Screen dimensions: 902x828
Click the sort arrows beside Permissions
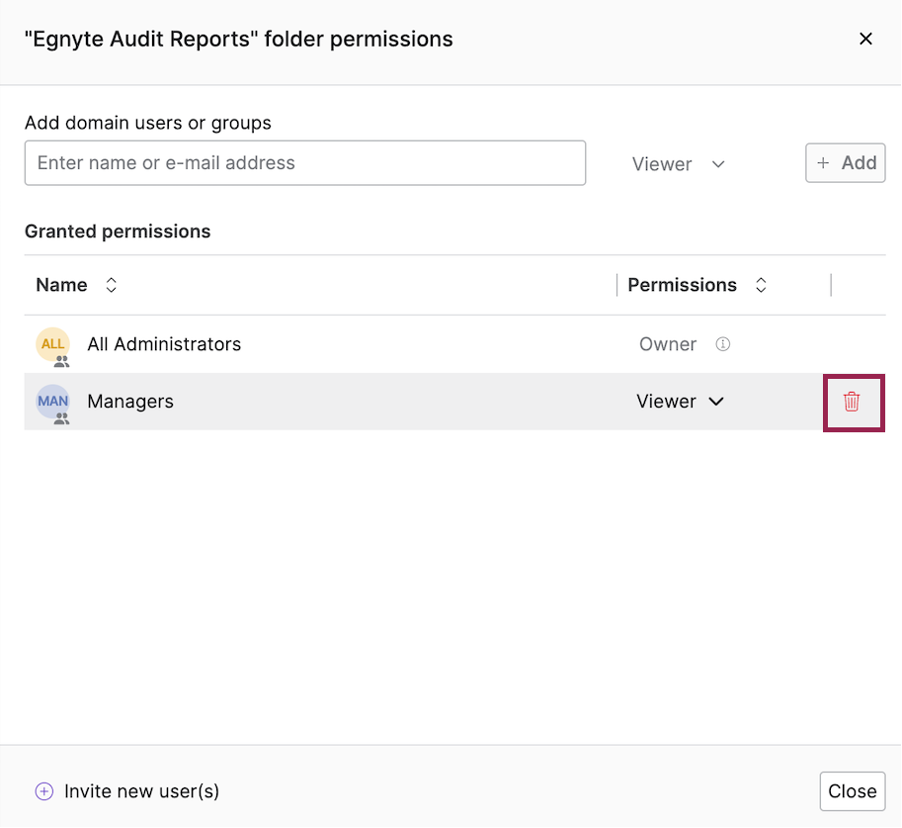(761, 285)
